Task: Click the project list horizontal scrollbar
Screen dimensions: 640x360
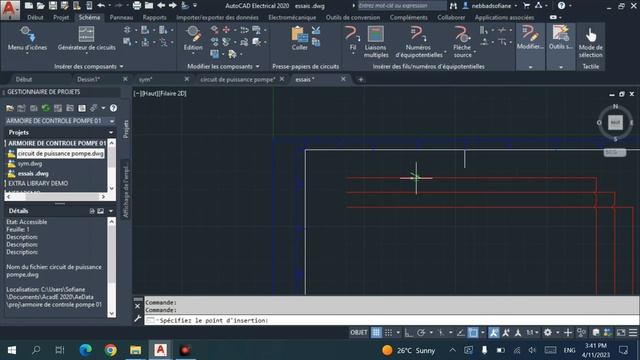Action: (x=56, y=197)
